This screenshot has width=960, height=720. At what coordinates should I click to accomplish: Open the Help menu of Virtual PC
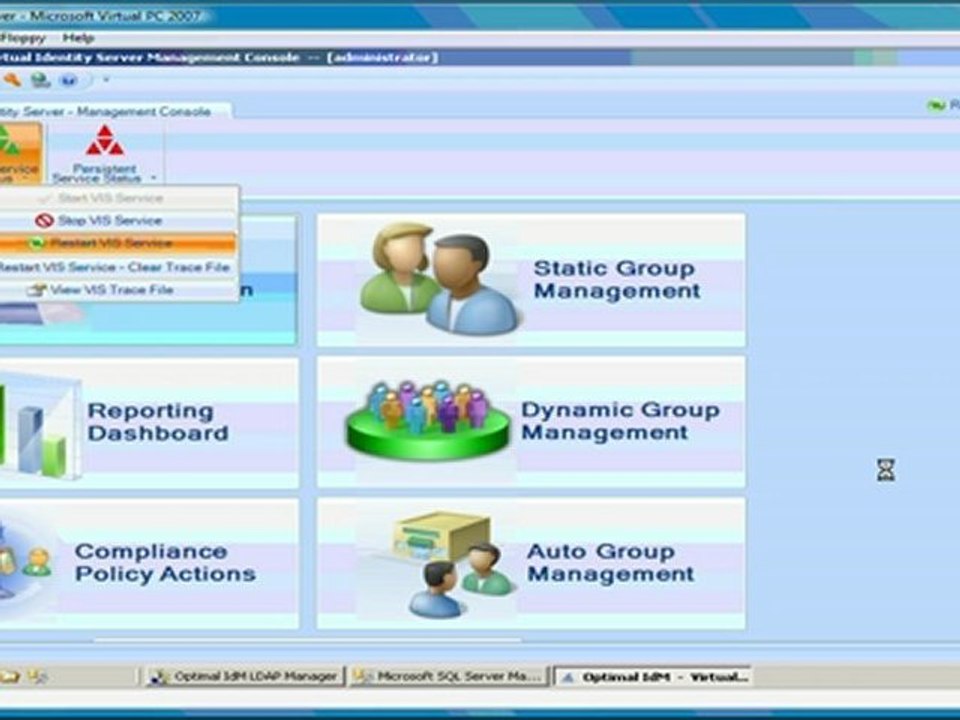click(x=78, y=38)
